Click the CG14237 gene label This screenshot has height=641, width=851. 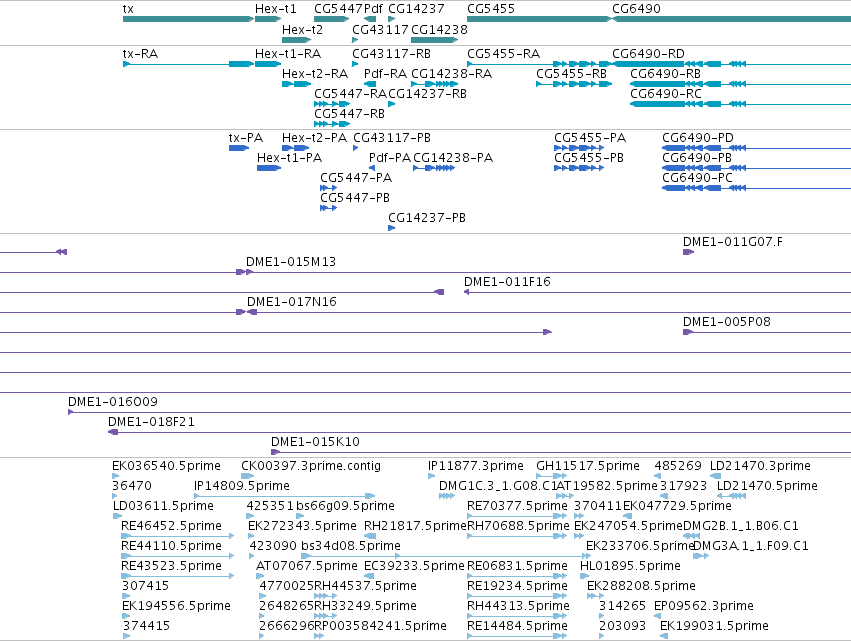point(416,9)
